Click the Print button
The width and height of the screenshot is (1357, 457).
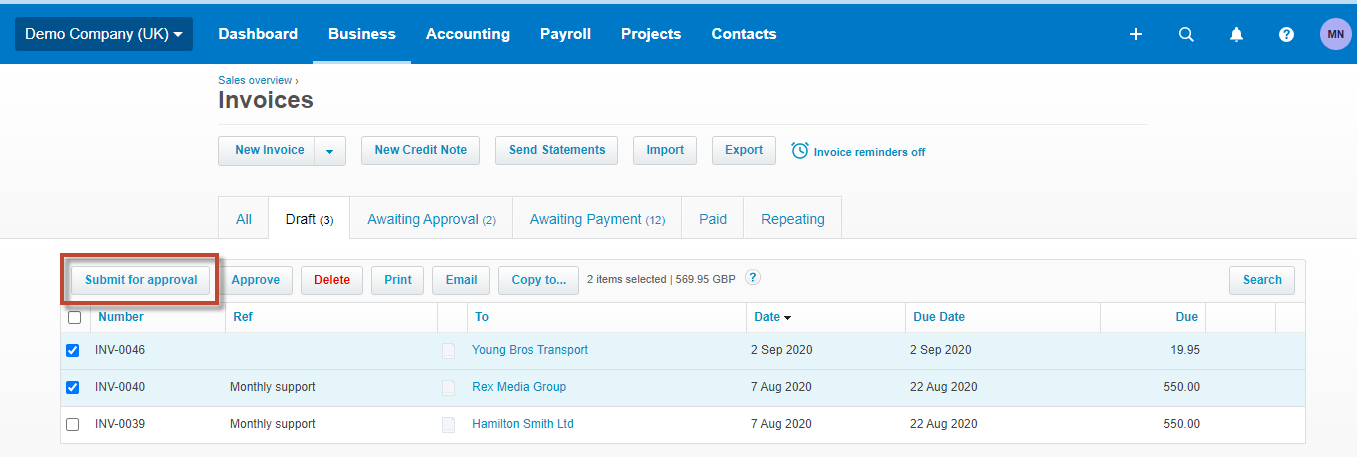pos(398,280)
